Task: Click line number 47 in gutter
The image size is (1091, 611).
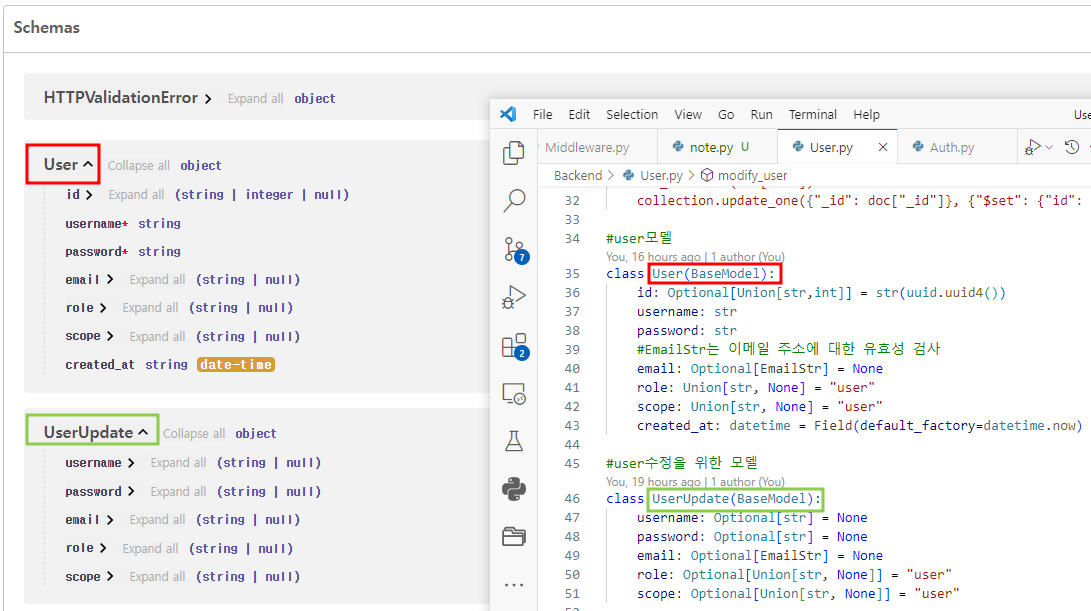Action: click(x=572, y=518)
